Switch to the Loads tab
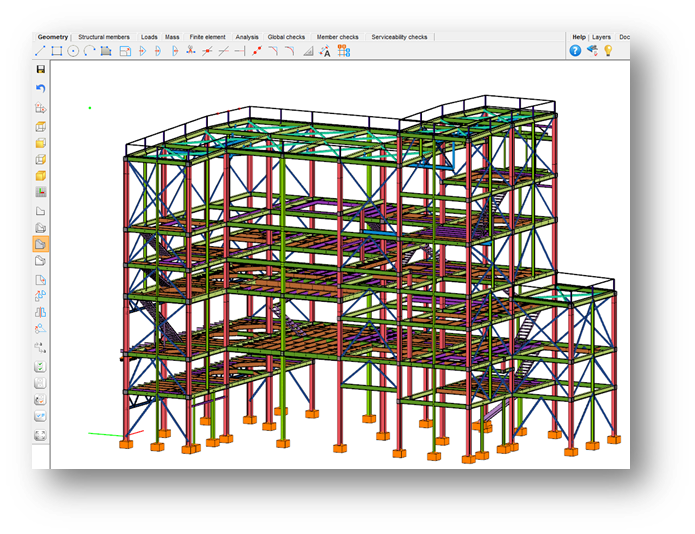 [x=149, y=37]
